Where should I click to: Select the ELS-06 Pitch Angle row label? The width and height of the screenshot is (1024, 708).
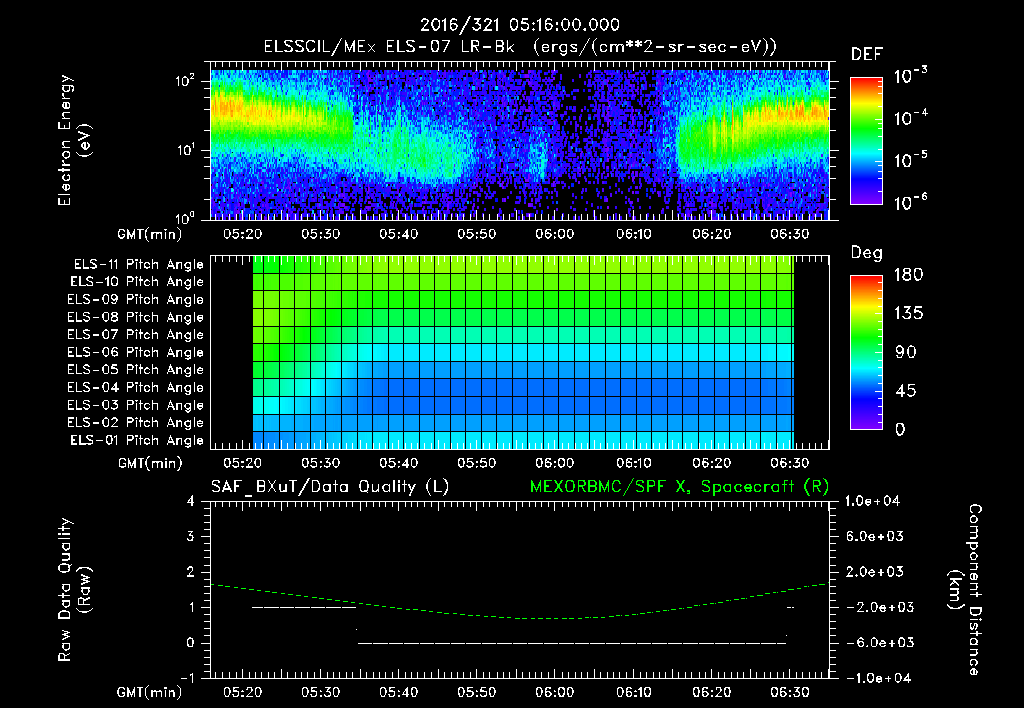136,353
